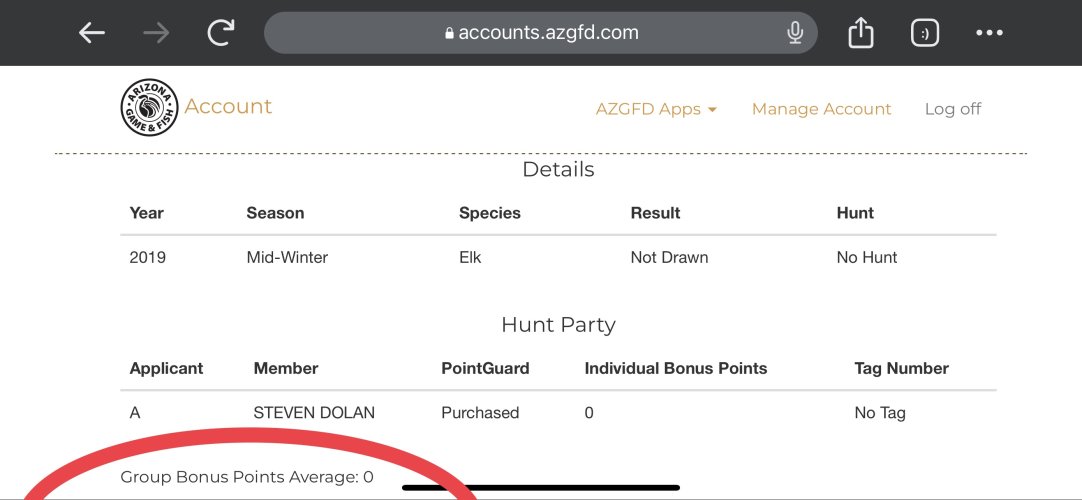Open the share sheet icon
The height and width of the screenshot is (500, 1082).
tap(860, 32)
